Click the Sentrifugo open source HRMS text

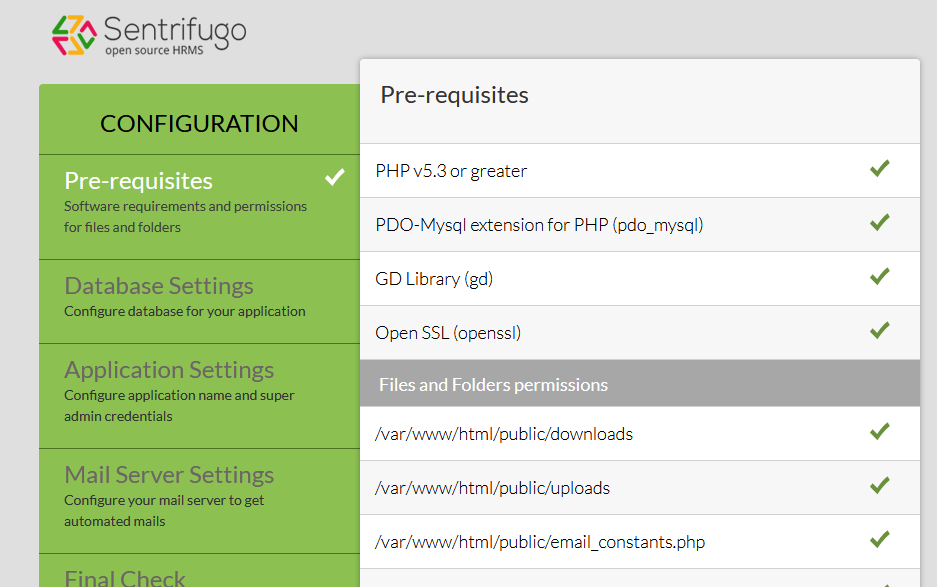pyautogui.click(x=175, y=35)
